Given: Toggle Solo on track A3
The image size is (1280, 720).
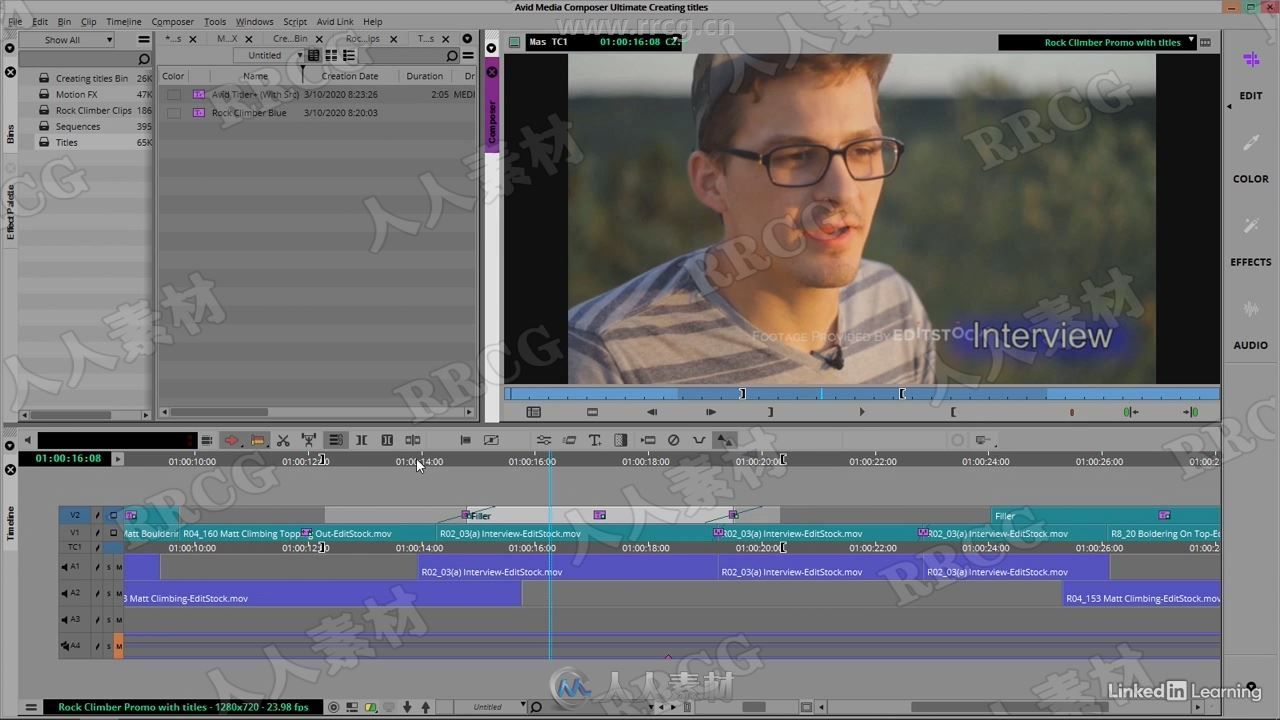Looking at the screenshot, I should (x=109, y=620).
